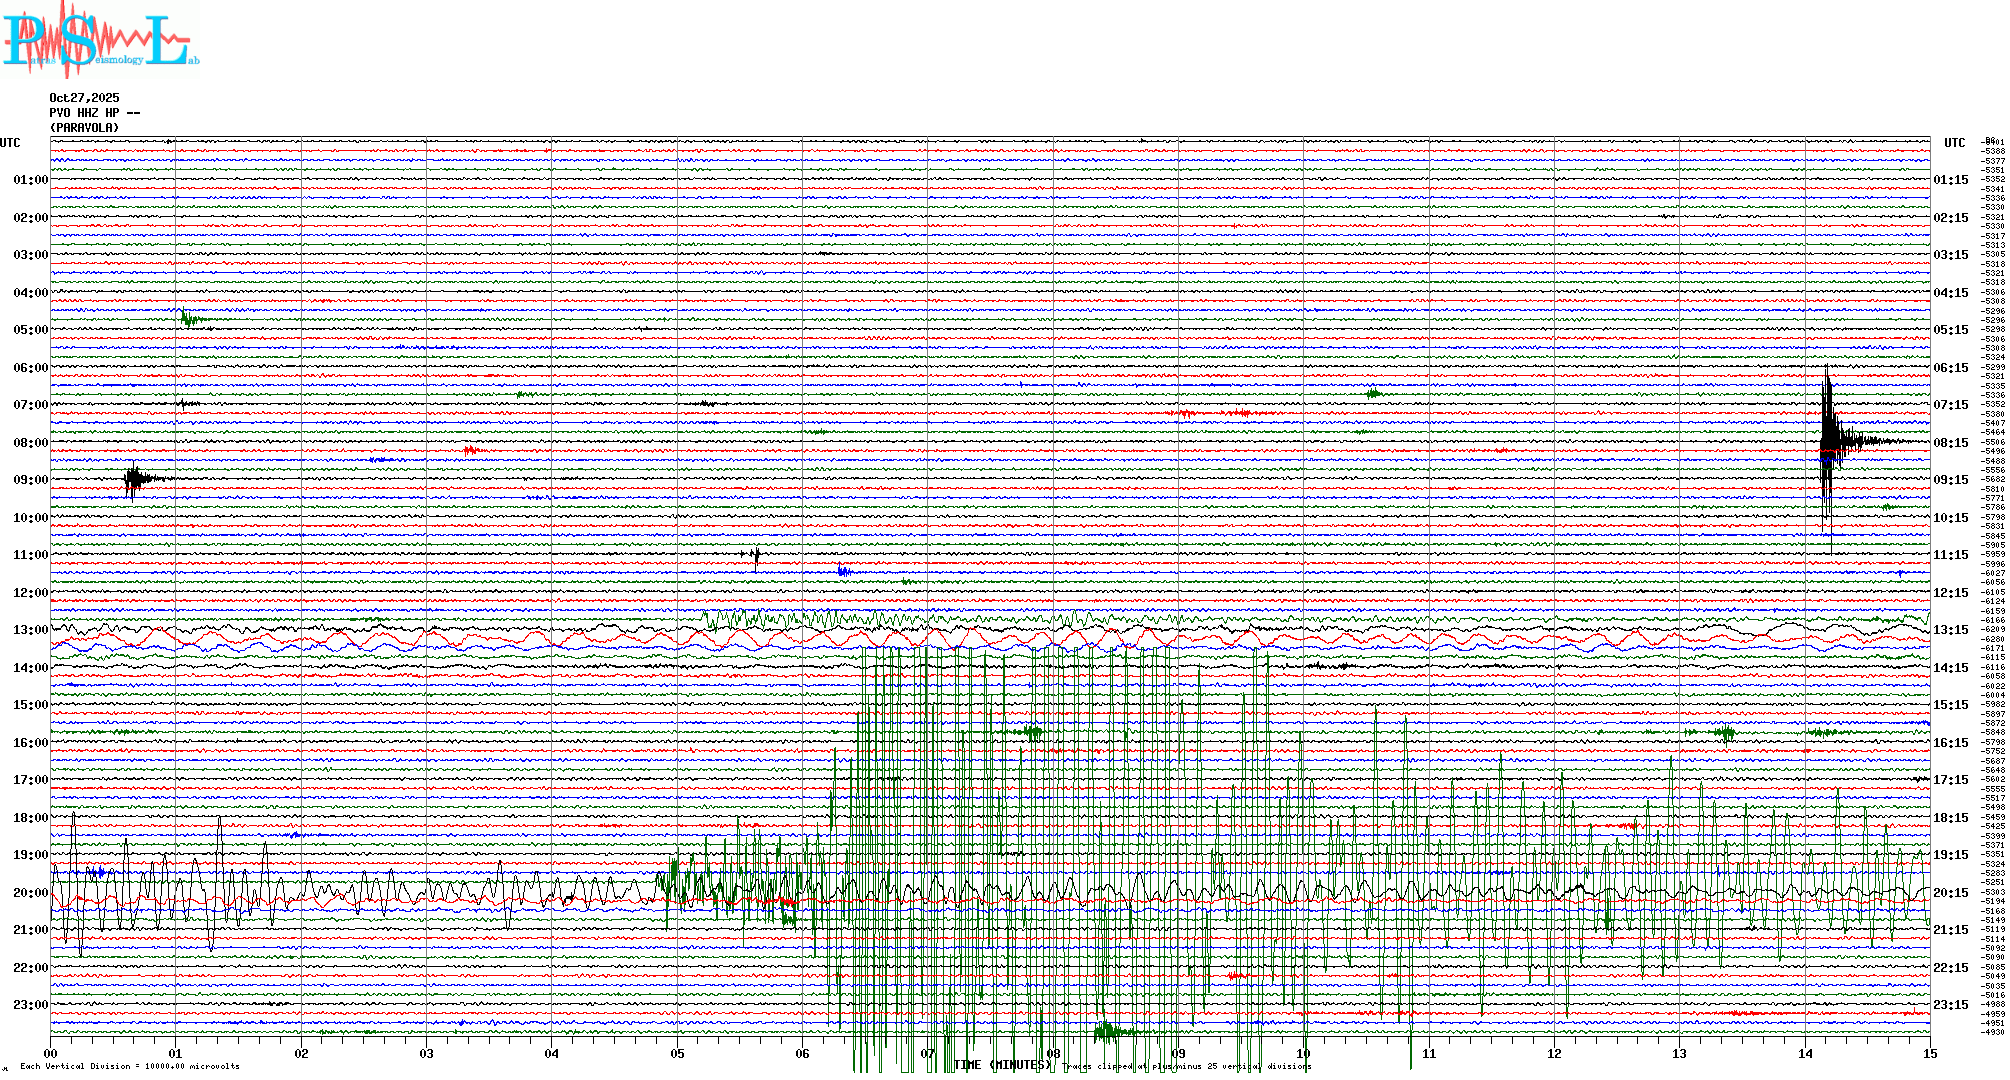
Task: Click the 20:15 time label on right axis
Action: tap(1950, 893)
